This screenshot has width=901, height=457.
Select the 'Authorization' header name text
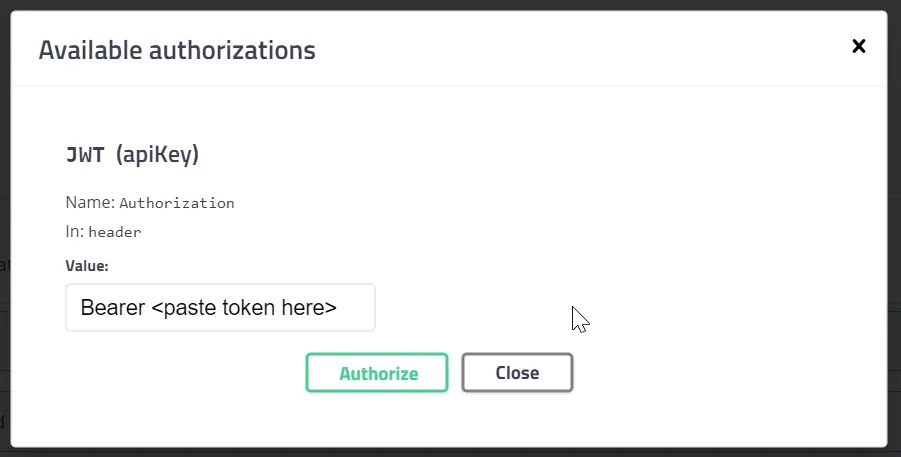[x=177, y=203]
